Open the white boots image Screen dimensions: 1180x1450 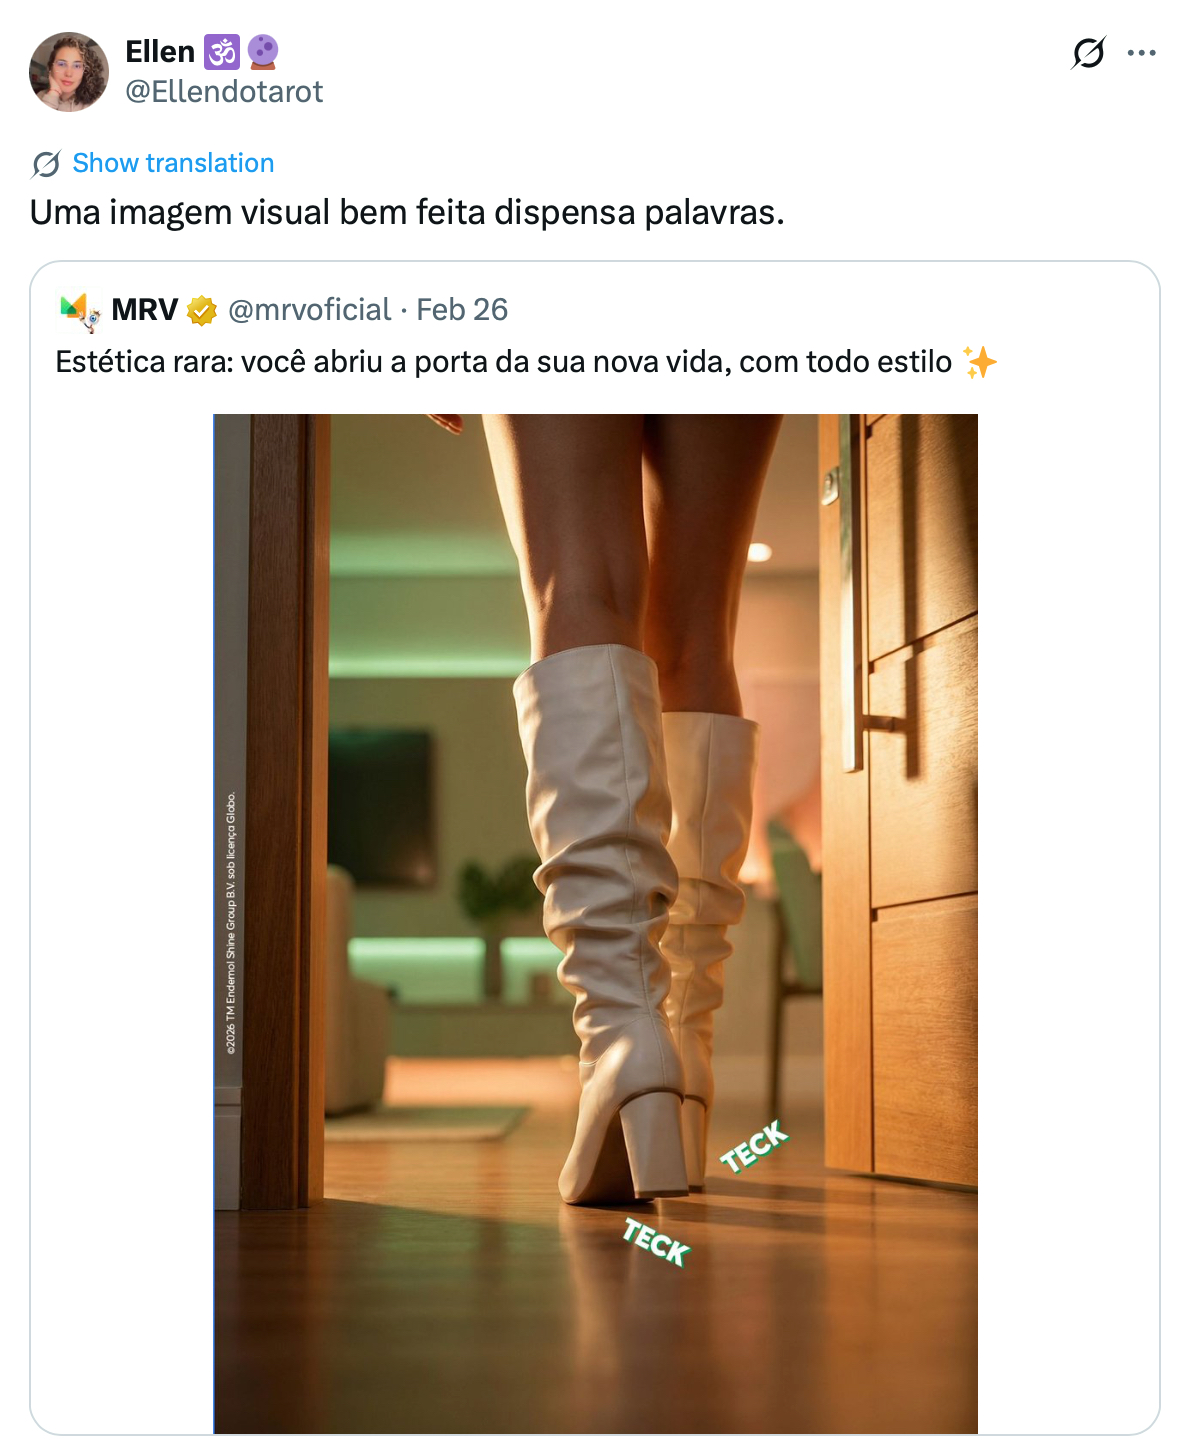595,923
